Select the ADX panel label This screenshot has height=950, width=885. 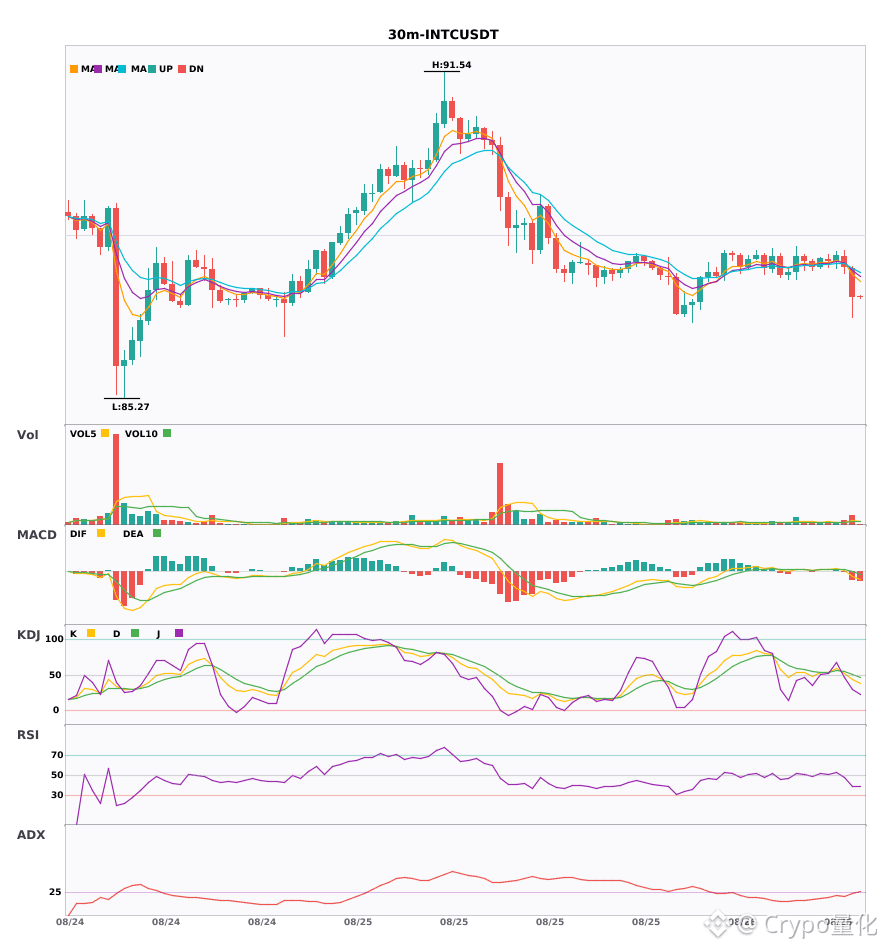pyautogui.click(x=31, y=835)
